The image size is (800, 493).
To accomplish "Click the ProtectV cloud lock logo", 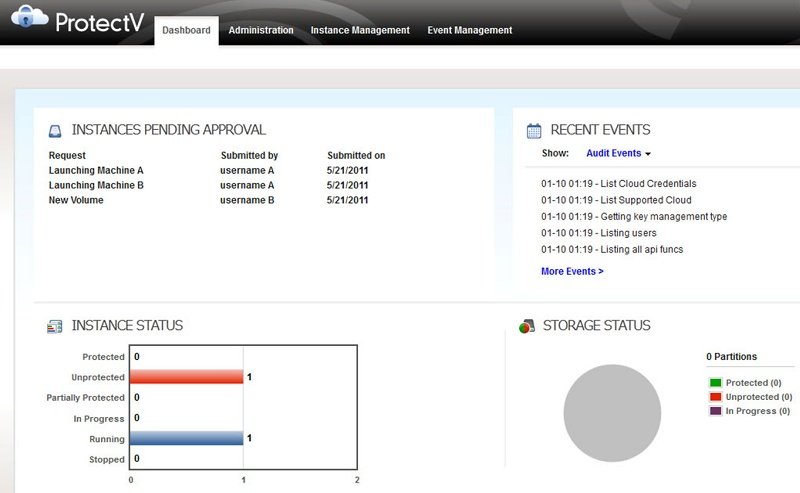I will pyautogui.click(x=29, y=17).
